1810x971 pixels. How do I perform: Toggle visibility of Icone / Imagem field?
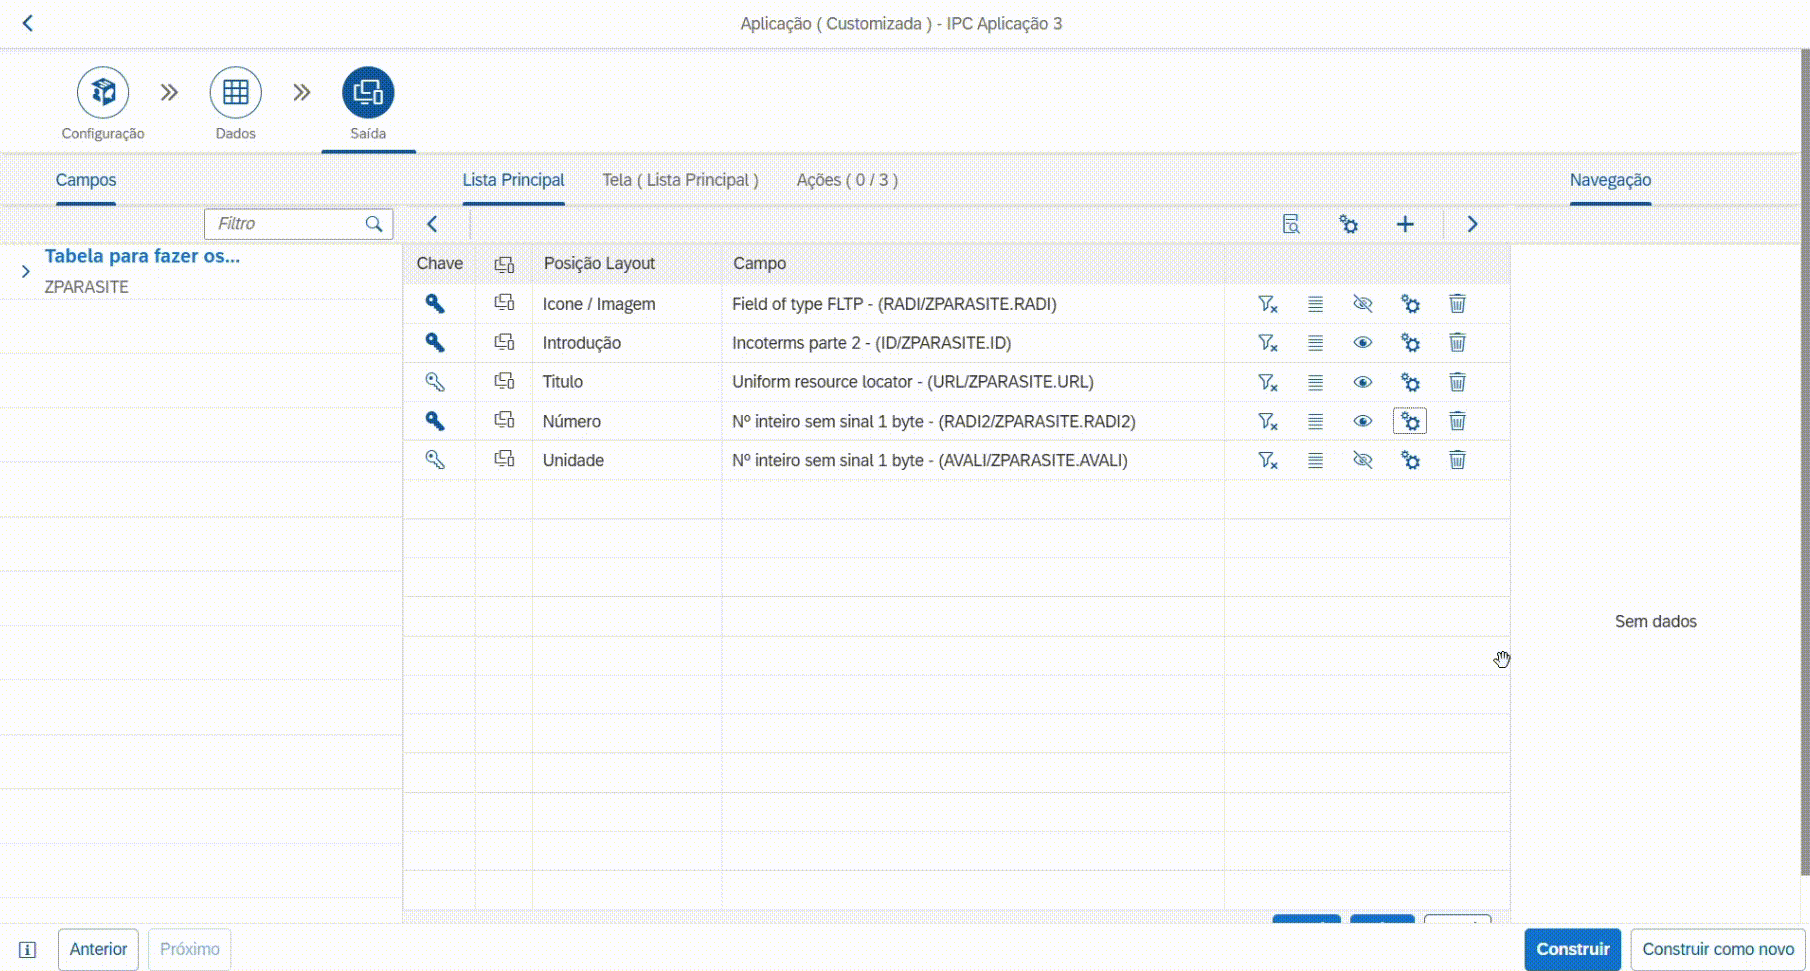click(1362, 304)
